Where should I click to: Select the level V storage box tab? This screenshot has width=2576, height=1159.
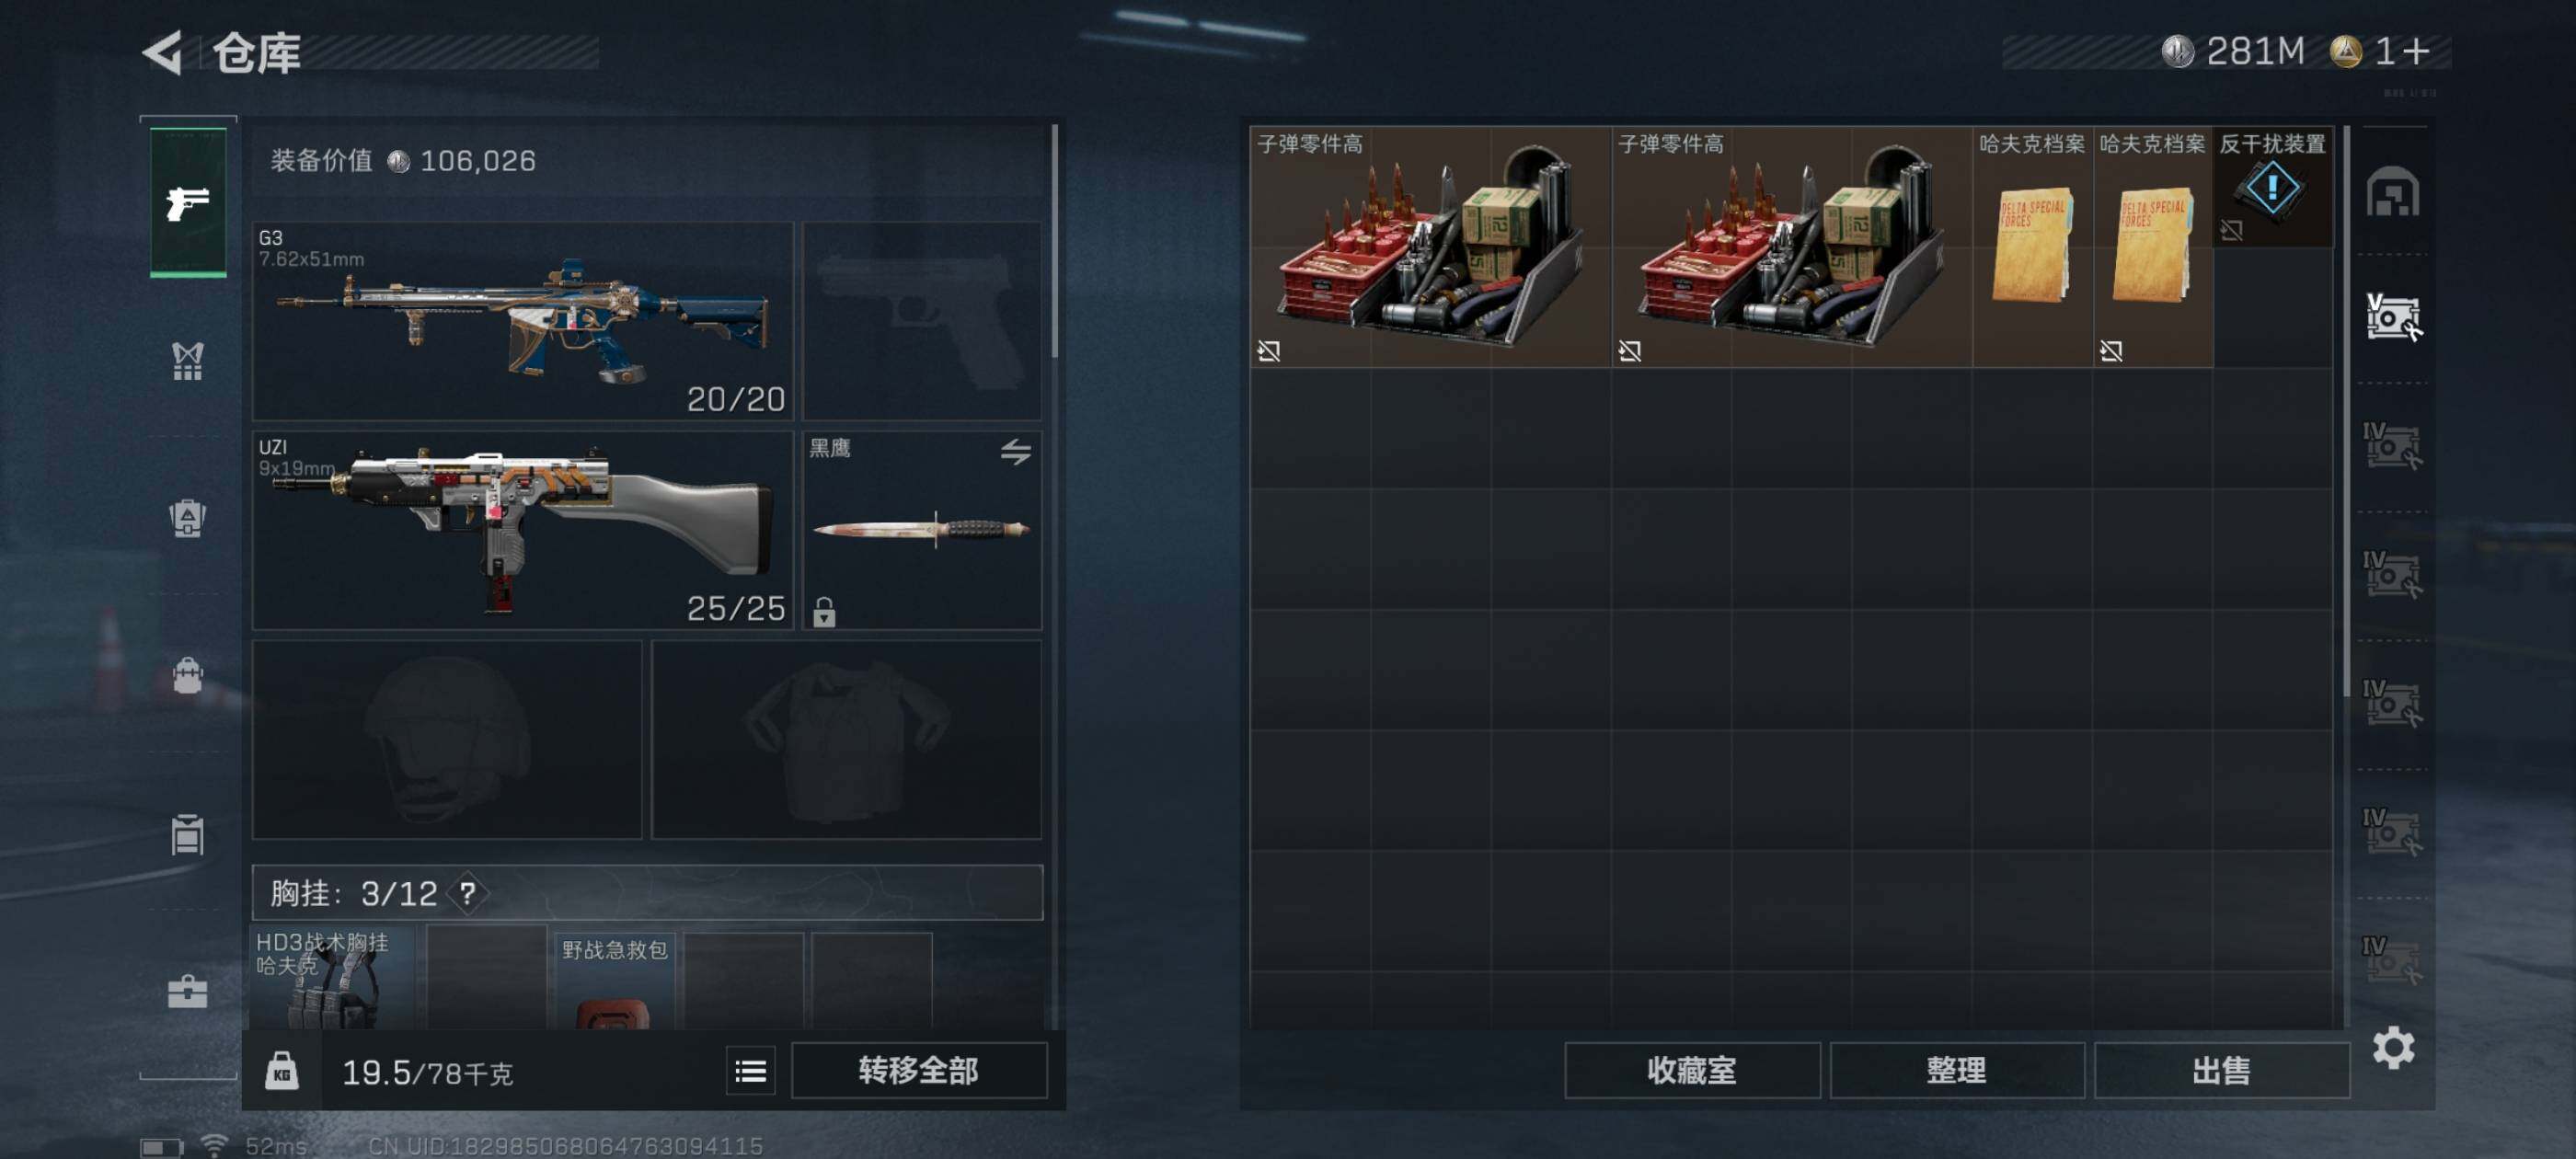click(2392, 318)
